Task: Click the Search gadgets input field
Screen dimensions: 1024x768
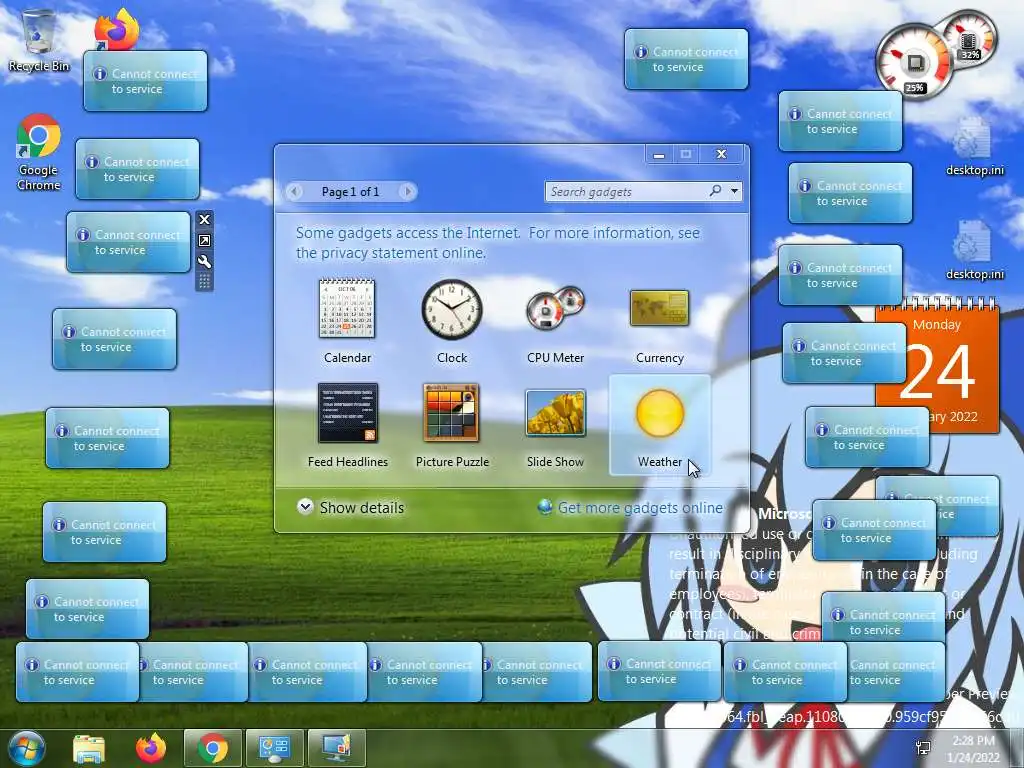Action: [x=627, y=191]
